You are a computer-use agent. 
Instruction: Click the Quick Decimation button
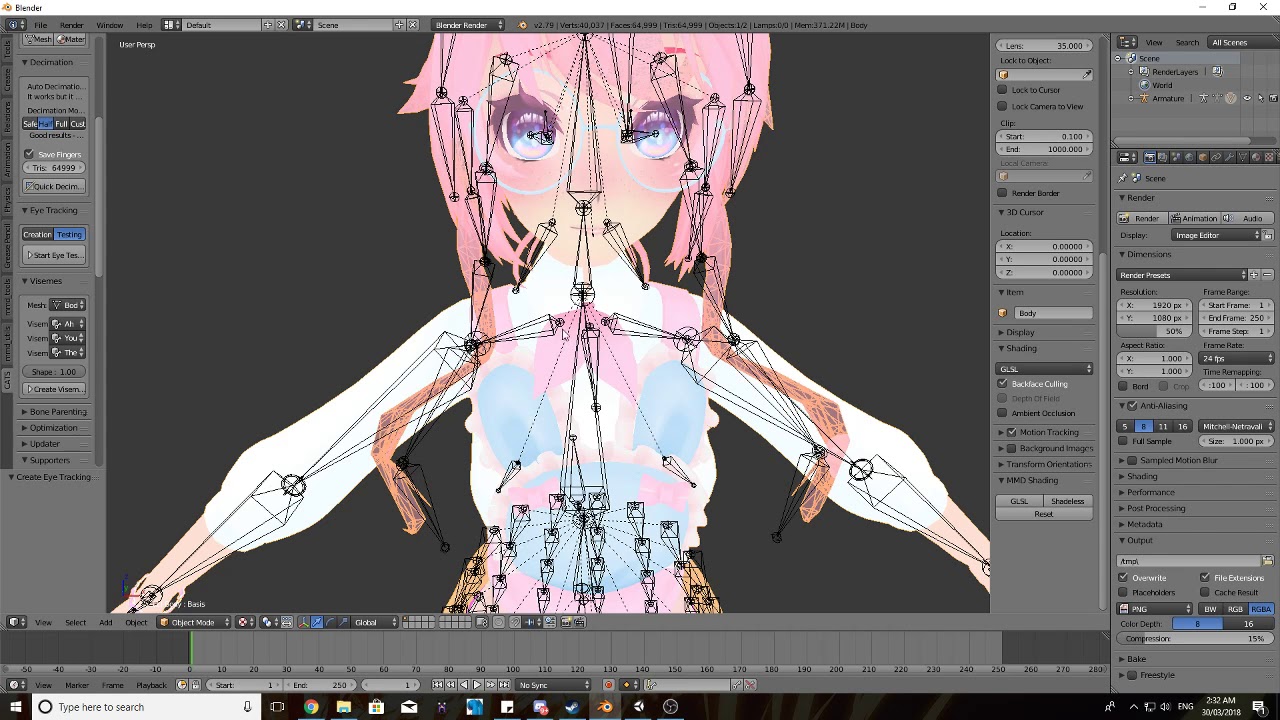[x=54, y=186]
